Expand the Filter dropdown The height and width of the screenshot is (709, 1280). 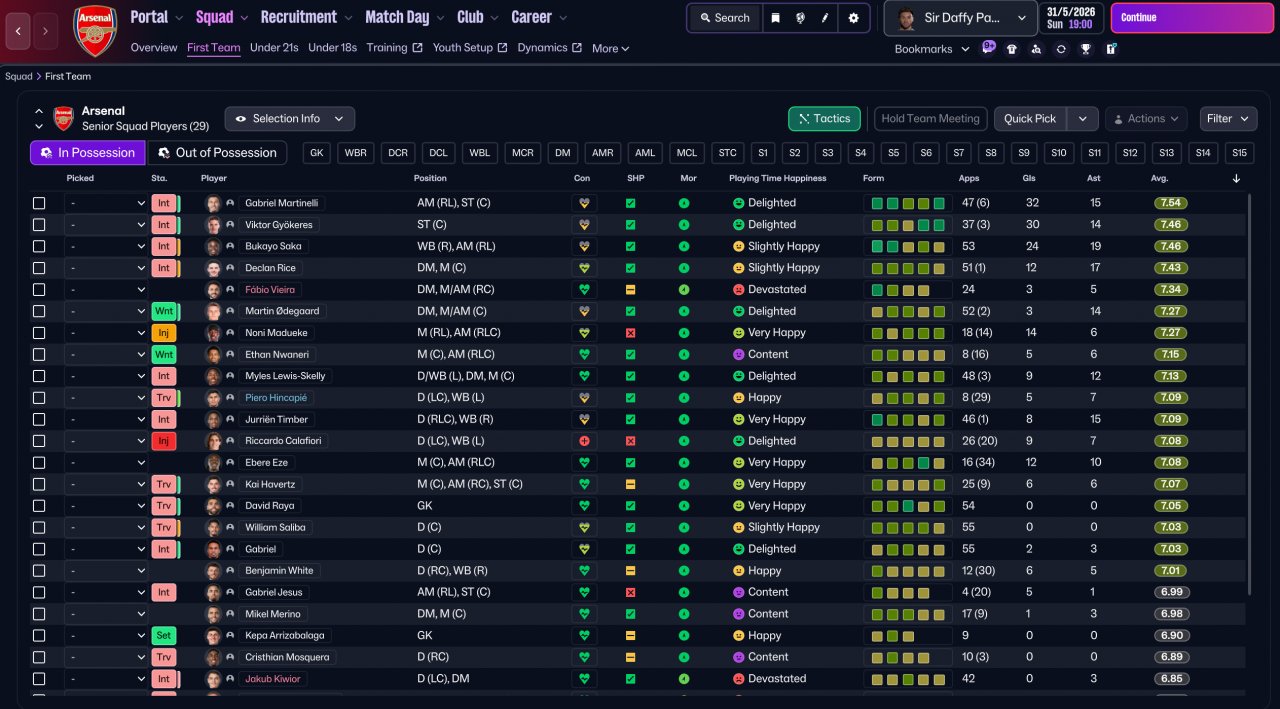point(1228,119)
